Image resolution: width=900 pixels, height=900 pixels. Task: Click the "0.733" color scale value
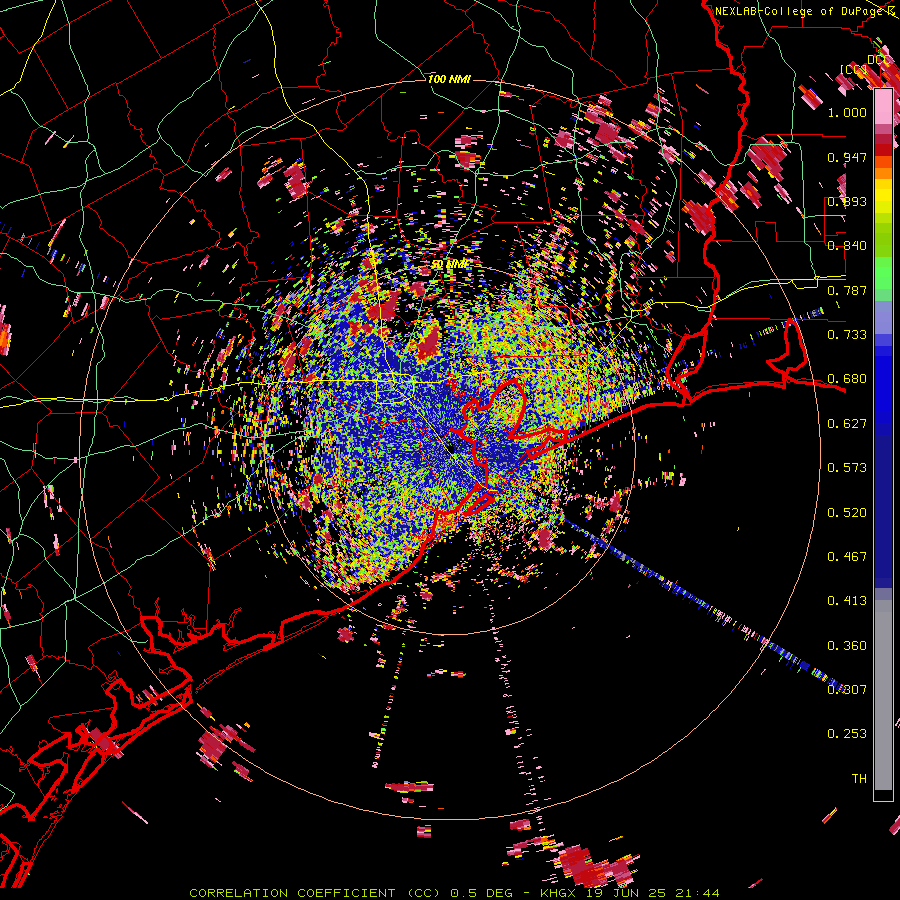(847, 335)
